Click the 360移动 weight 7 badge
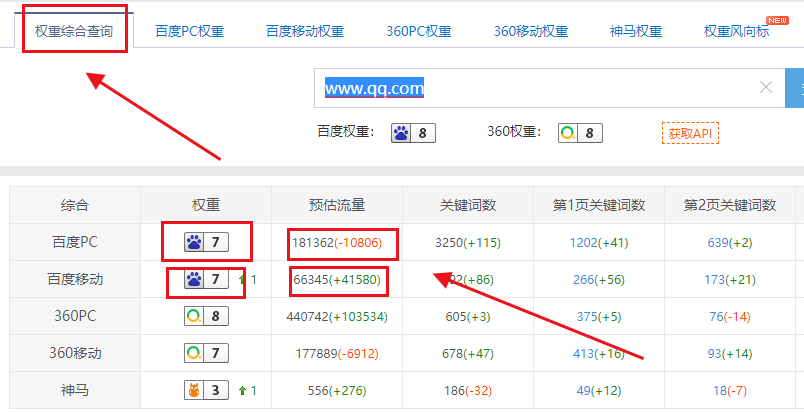804x412 pixels. click(x=206, y=353)
